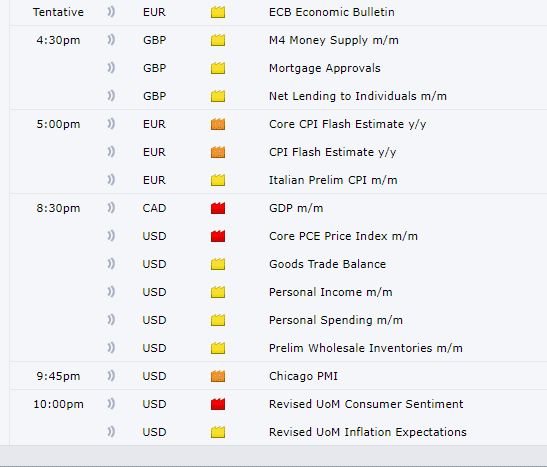The width and height of the screenshot is (547, 467).
Task: Open the Prelim Wholesale Inventories m/m event
Action: (366, 348)
